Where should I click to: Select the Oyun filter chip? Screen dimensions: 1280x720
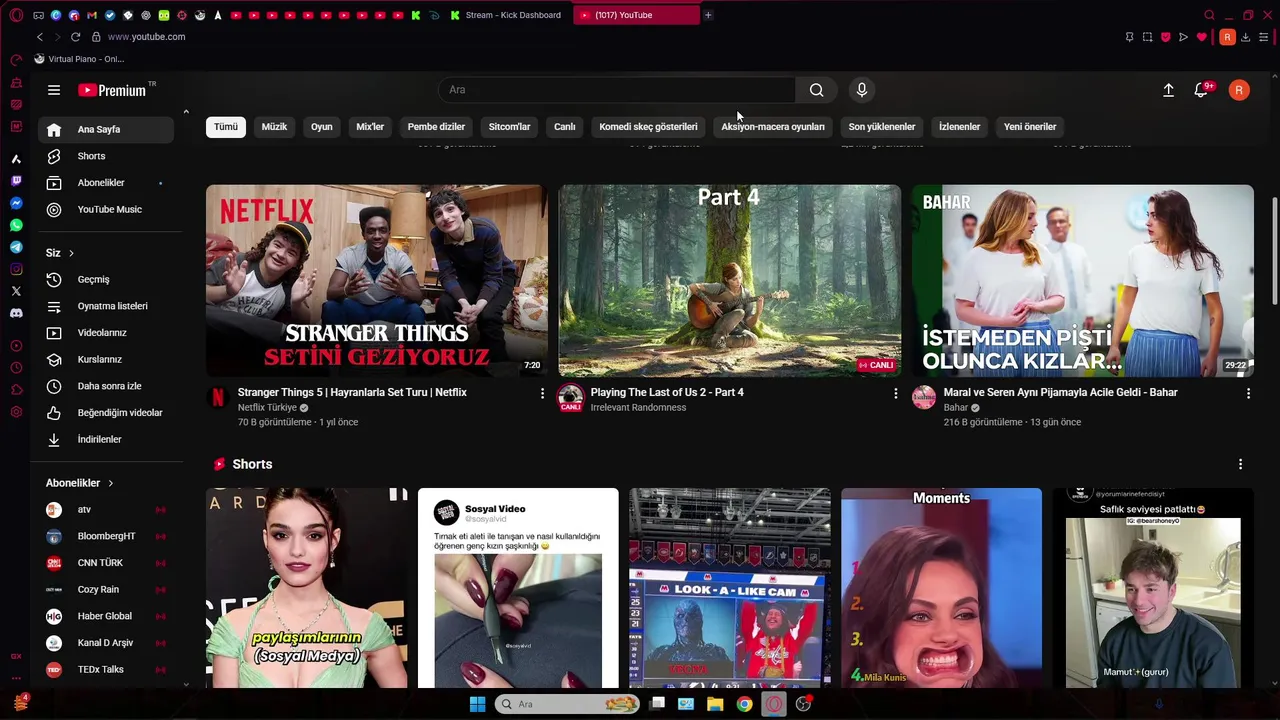tap(321, 127)
